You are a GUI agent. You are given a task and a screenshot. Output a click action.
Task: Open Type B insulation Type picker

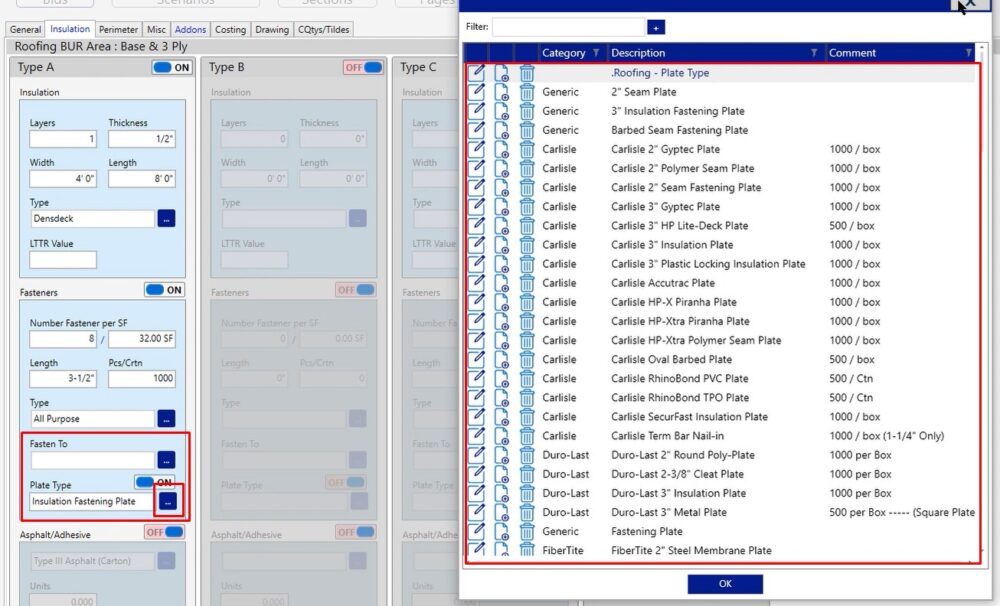(x=358, y=219)
